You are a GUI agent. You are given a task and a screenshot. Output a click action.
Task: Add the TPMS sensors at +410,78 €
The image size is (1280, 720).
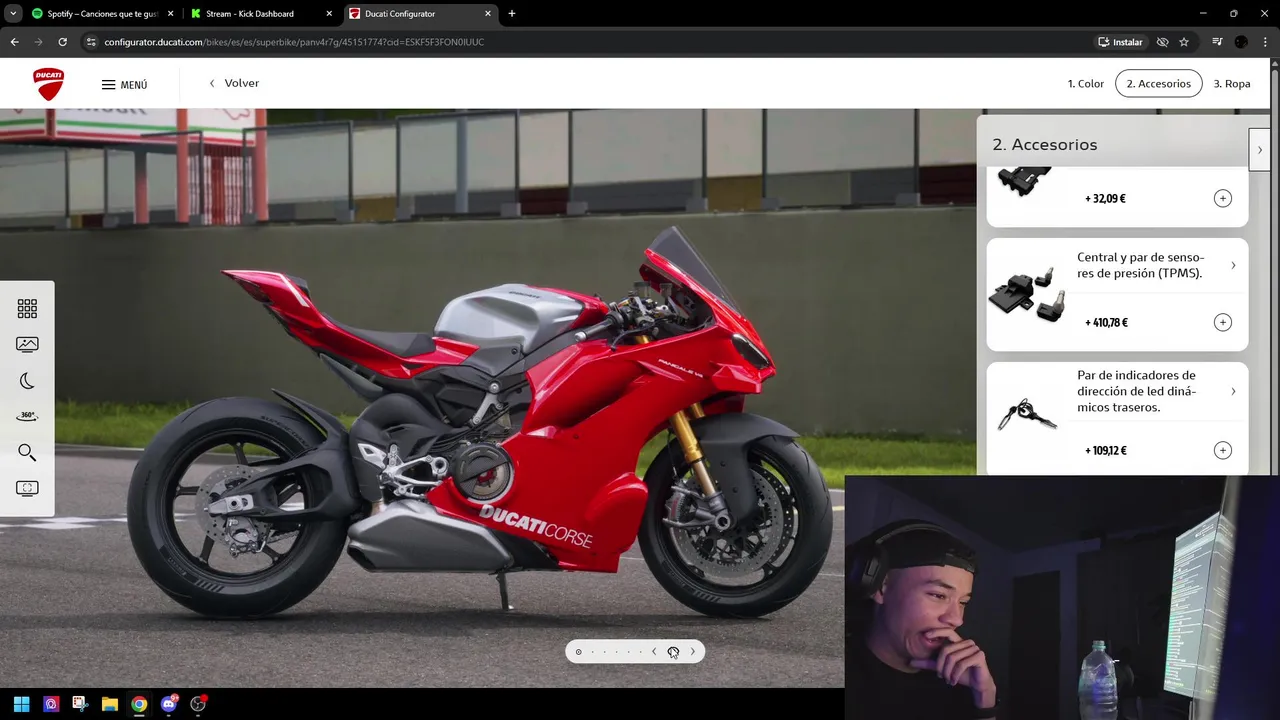click(1222, 322)
